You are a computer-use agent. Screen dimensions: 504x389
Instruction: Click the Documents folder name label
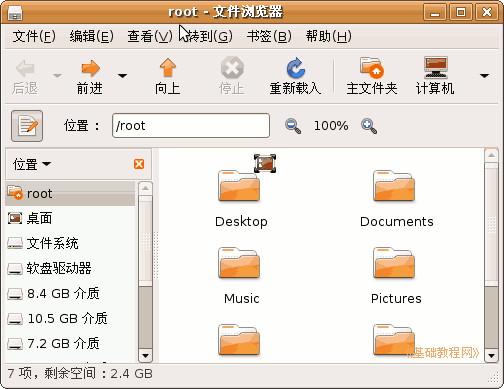[x=397, y=222]
